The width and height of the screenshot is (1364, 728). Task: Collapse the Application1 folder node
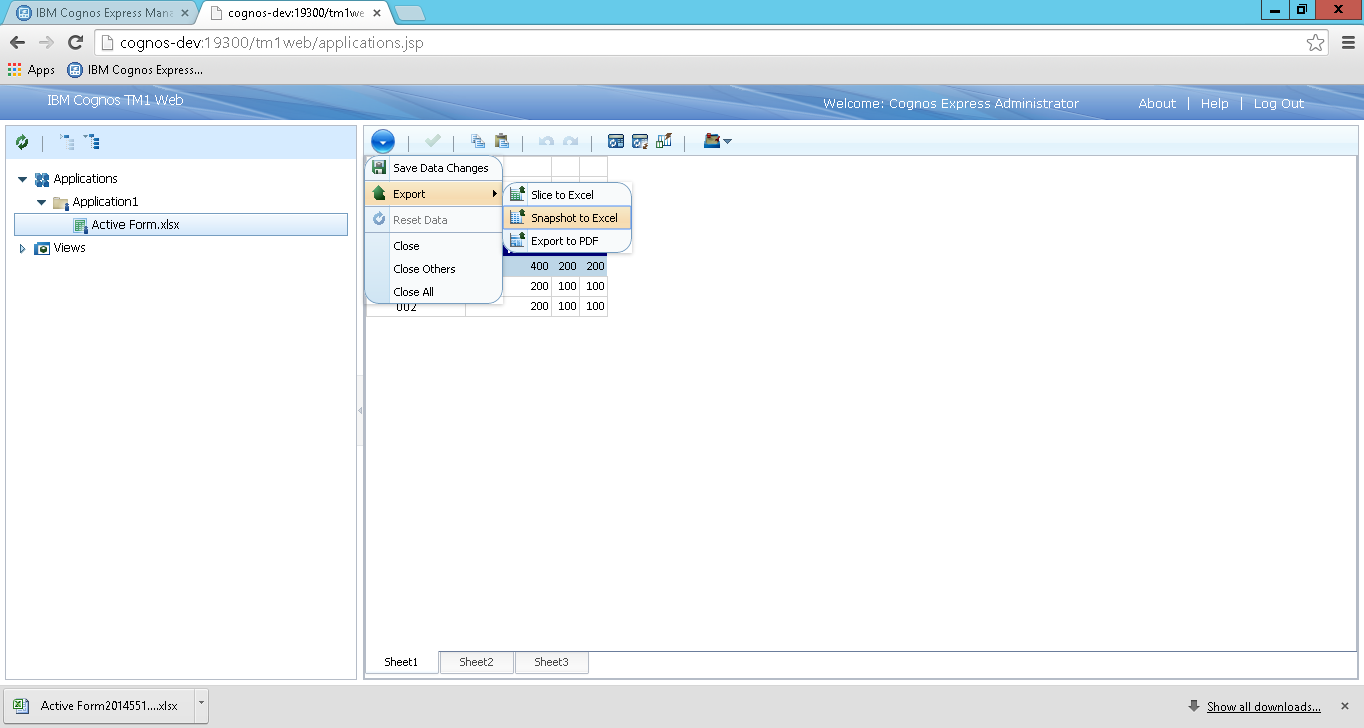pos(42,202)
